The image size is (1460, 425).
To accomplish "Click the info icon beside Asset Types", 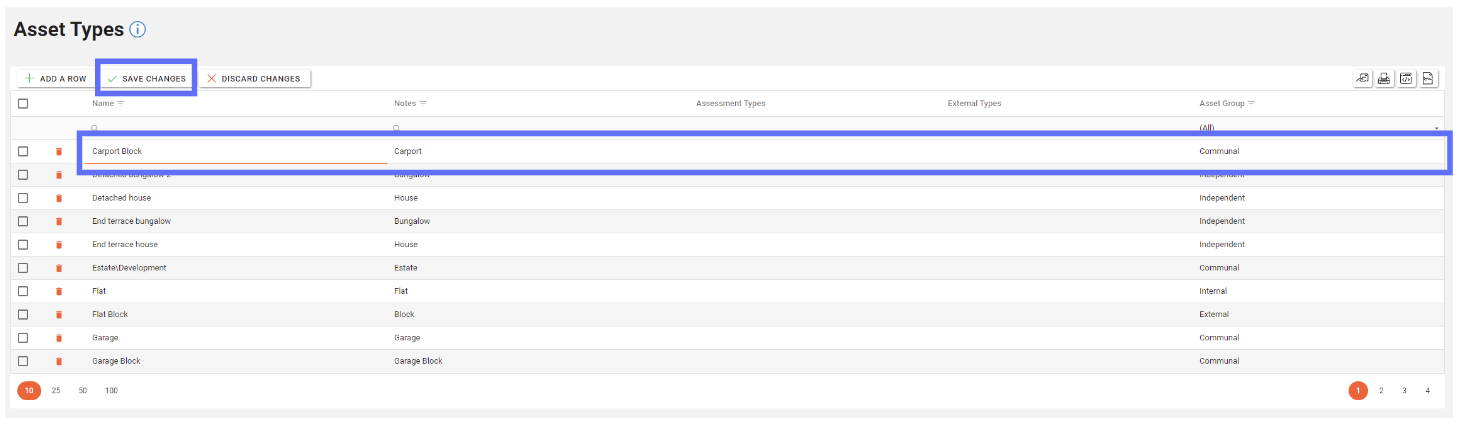I will 138,30.
